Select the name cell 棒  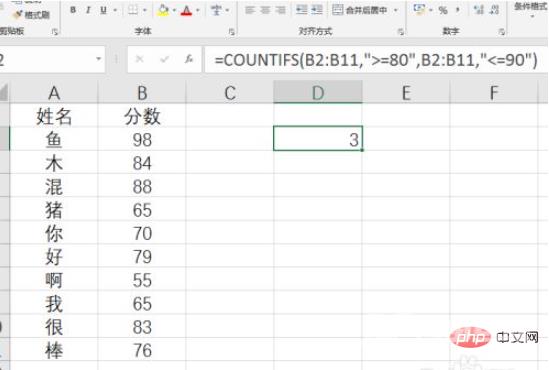pos(54,350)
